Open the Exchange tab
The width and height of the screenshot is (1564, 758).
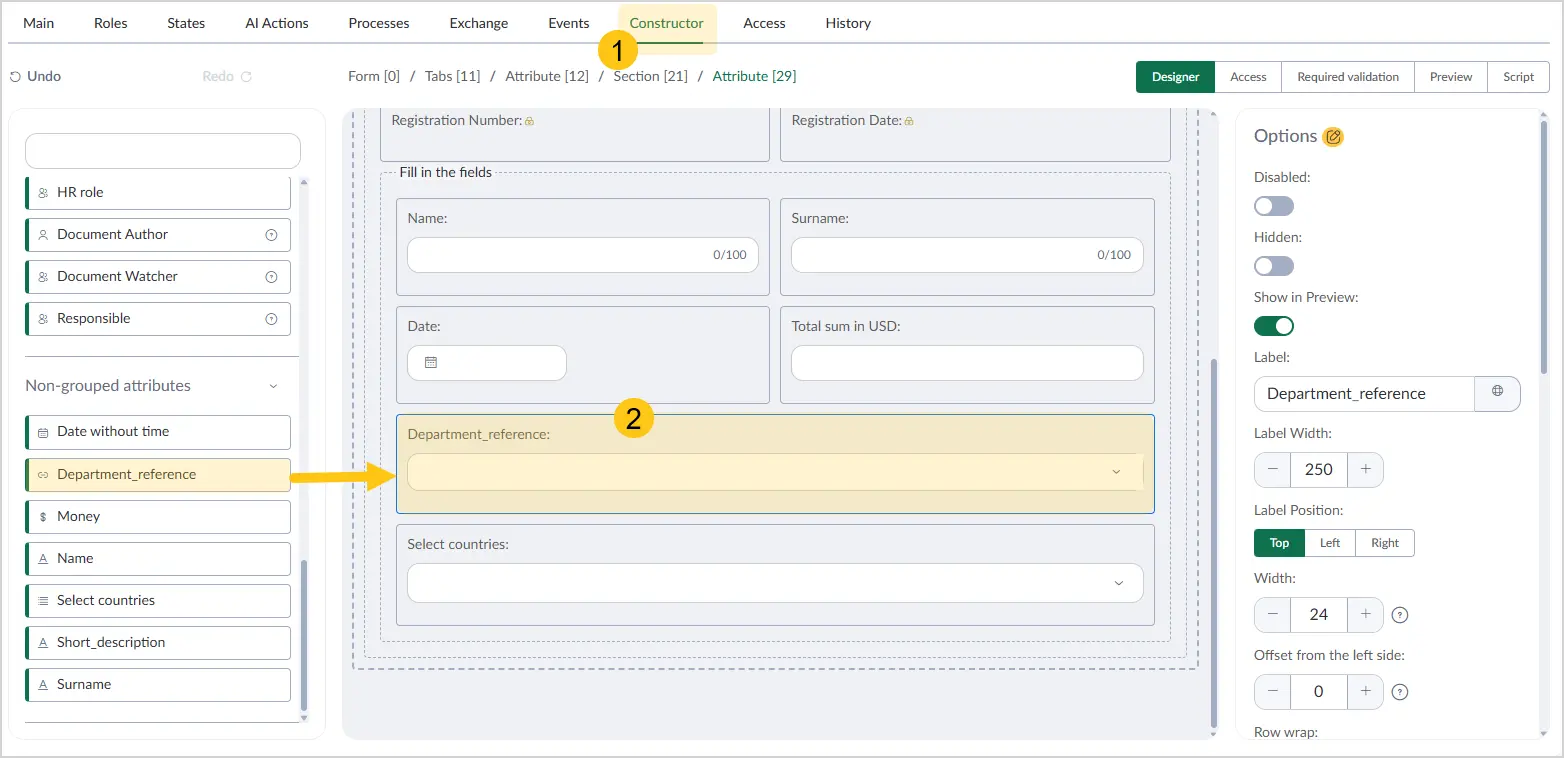click(479, 23)
